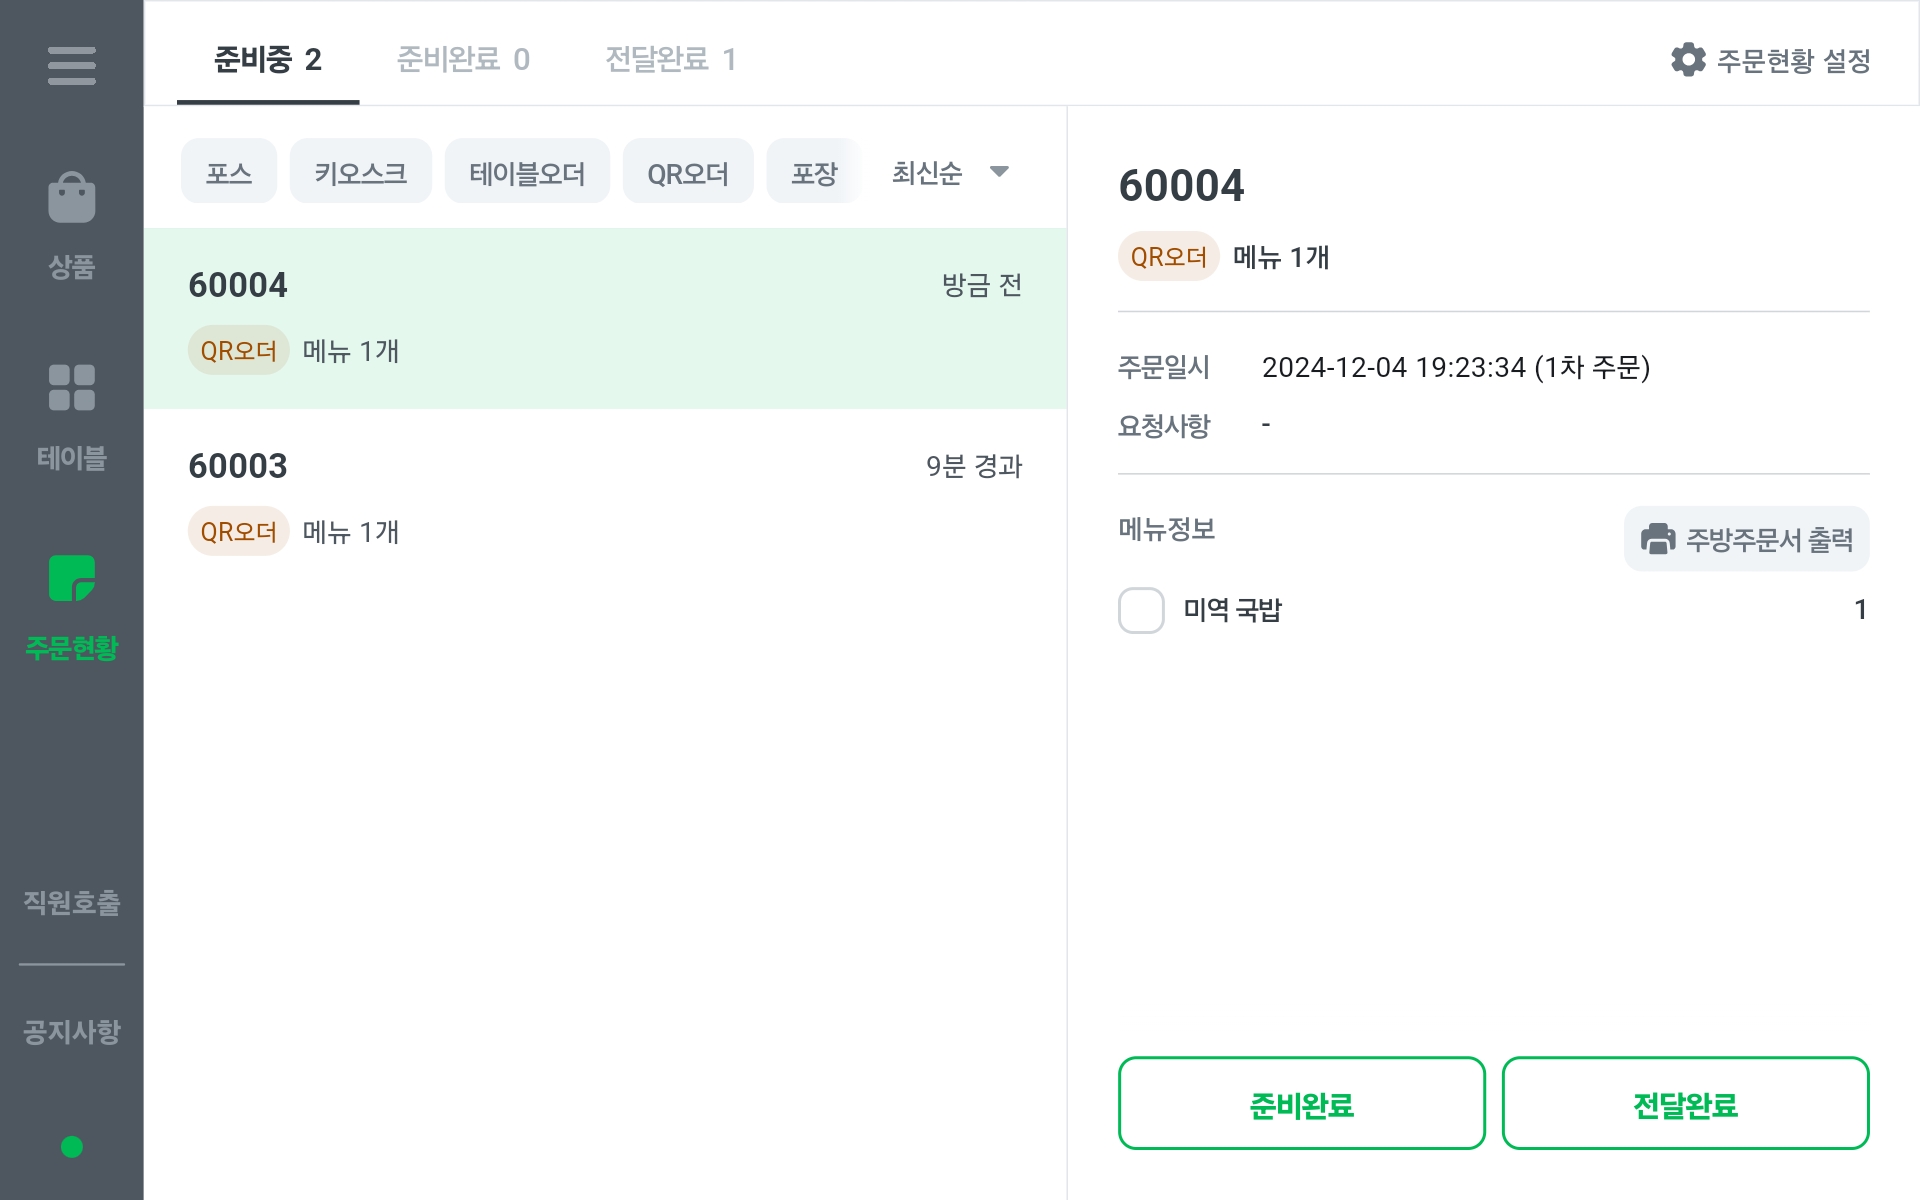Open the 최신순 sort order menu

click(927, 173)
